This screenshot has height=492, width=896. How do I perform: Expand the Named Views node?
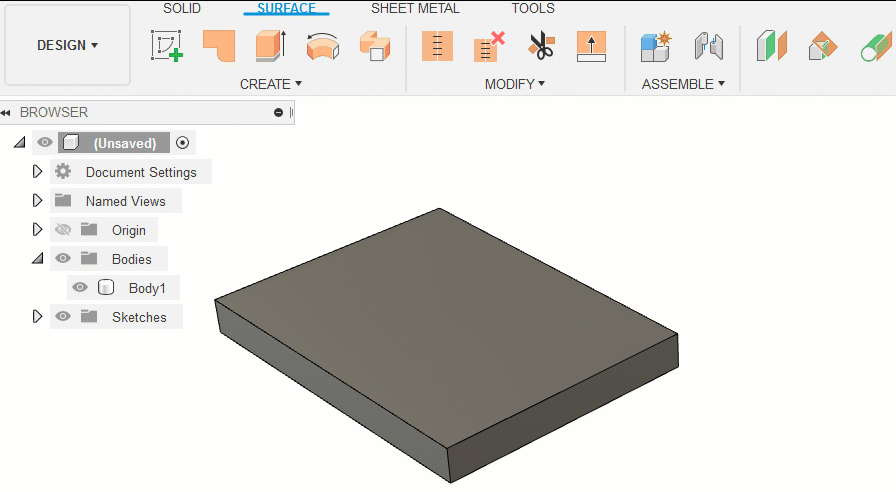[37, 201]
